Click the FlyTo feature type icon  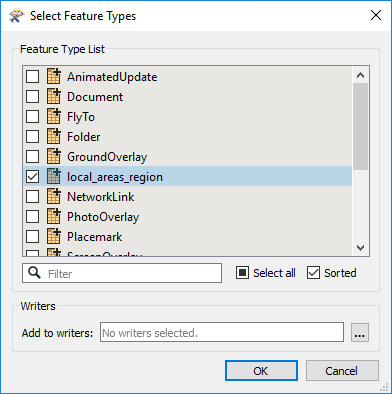click(54, 116)
